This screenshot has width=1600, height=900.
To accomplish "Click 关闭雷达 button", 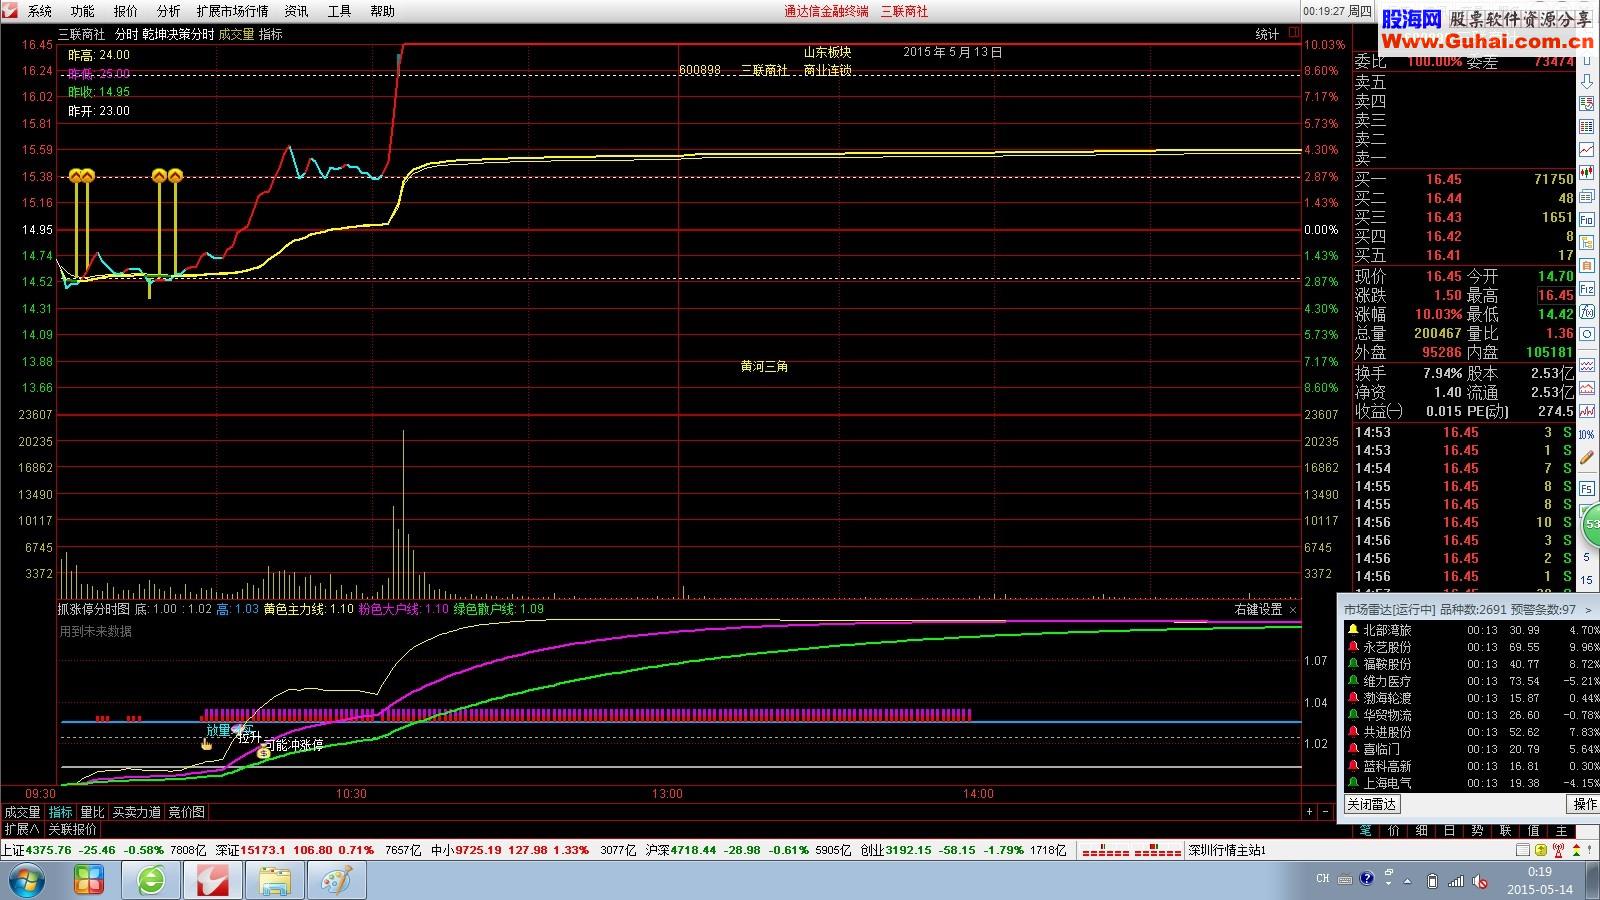I will click(1372, 804).
